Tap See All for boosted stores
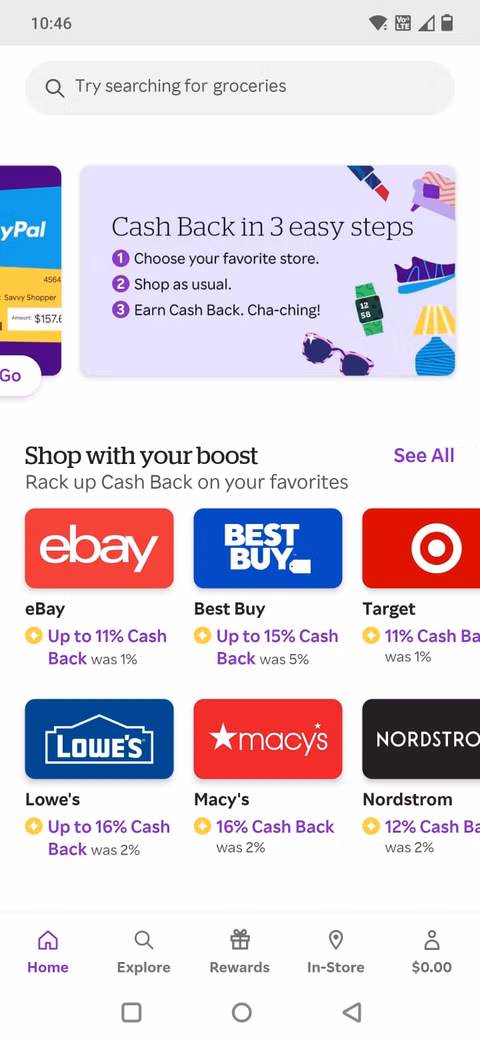 click(424, 456)
